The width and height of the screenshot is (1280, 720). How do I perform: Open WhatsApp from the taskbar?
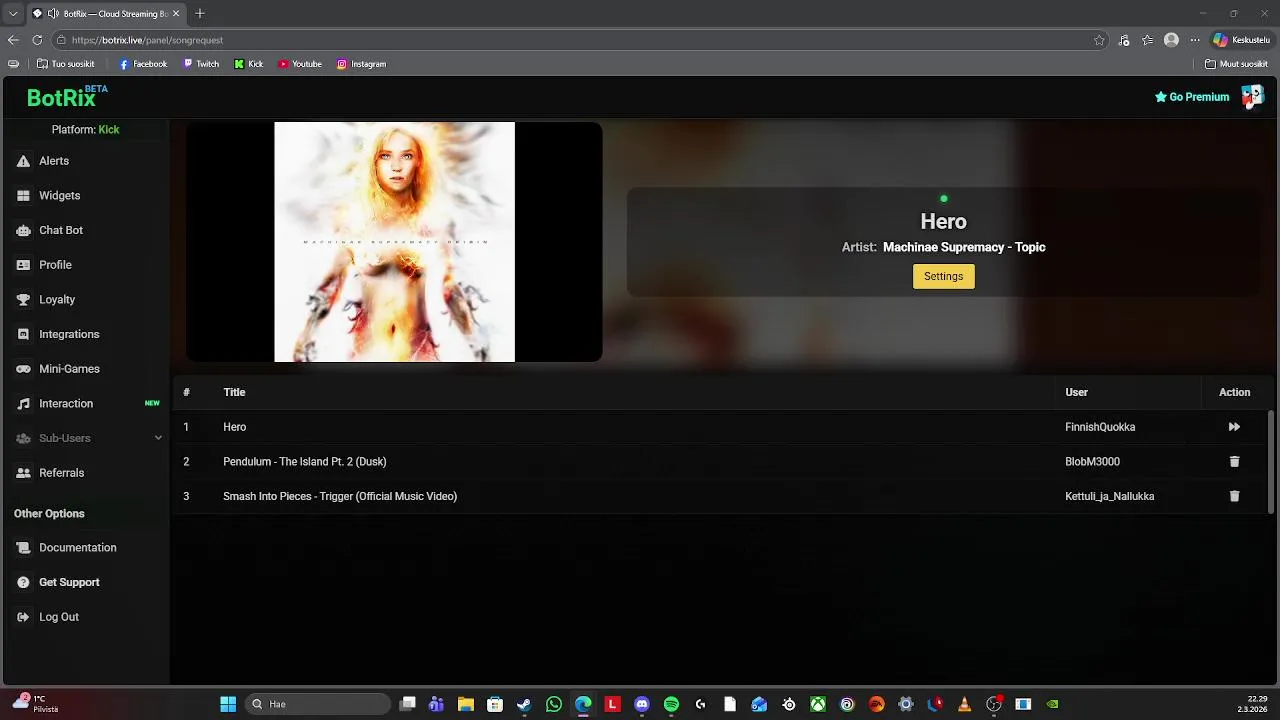[x=554, y=704]
